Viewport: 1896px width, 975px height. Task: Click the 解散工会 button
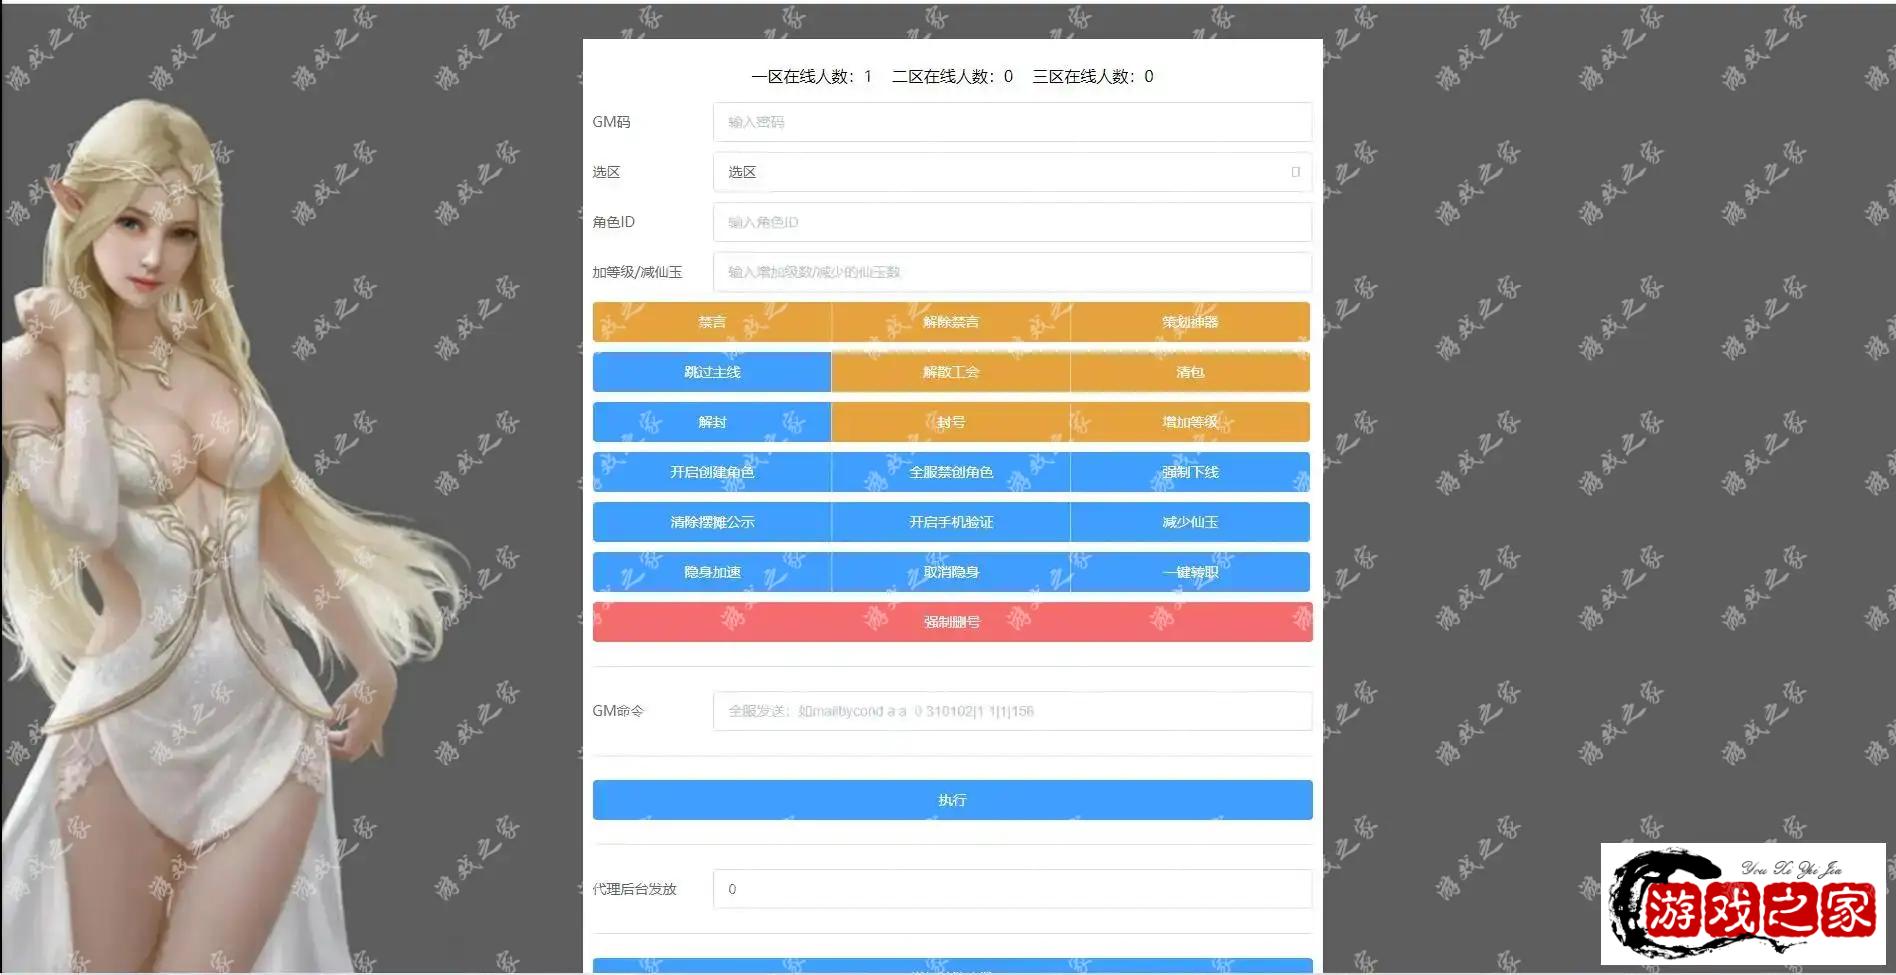950,372
